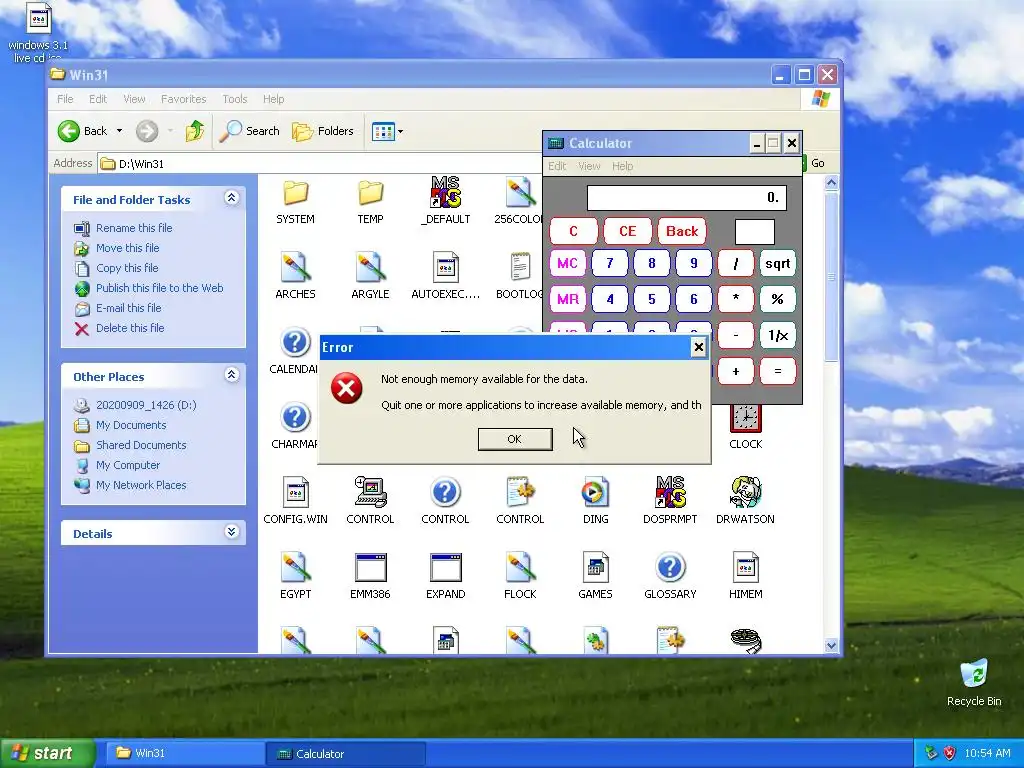
Task: Click Rename this file link
Action: 134,228
